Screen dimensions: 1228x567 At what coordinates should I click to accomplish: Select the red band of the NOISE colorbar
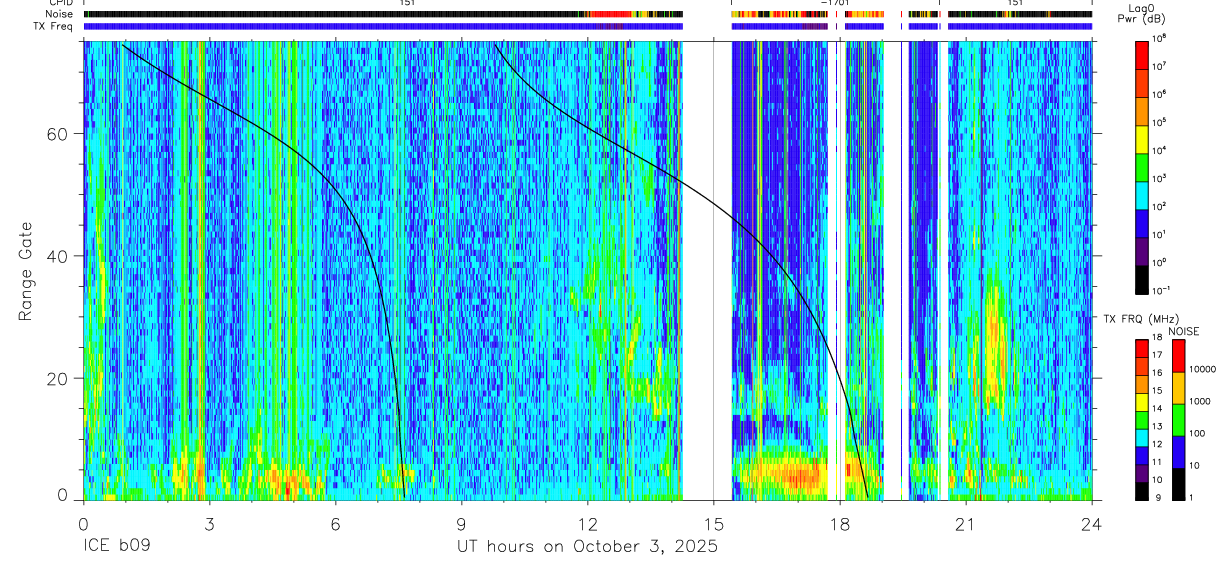(x=1178, y=356)
